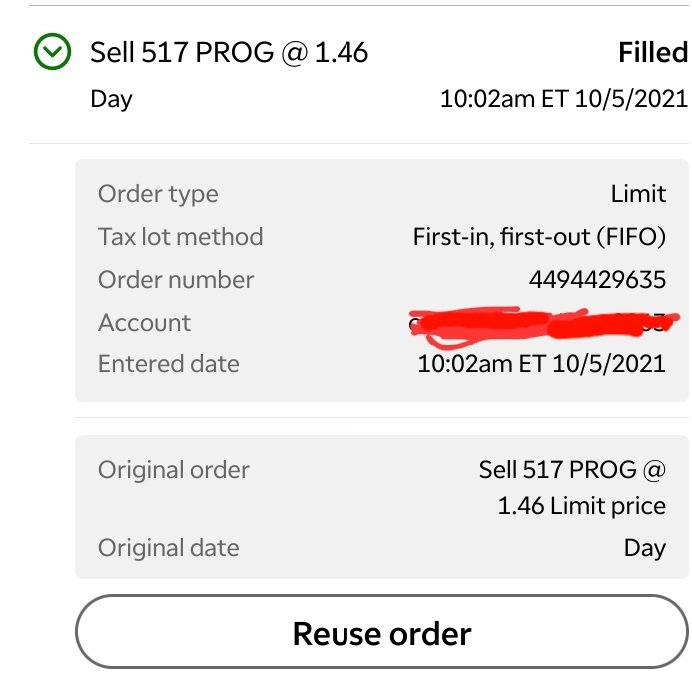Tap the Reuse order button
Image resolution: width=692 pixels, height=690 pixels.
click(382, 632)
